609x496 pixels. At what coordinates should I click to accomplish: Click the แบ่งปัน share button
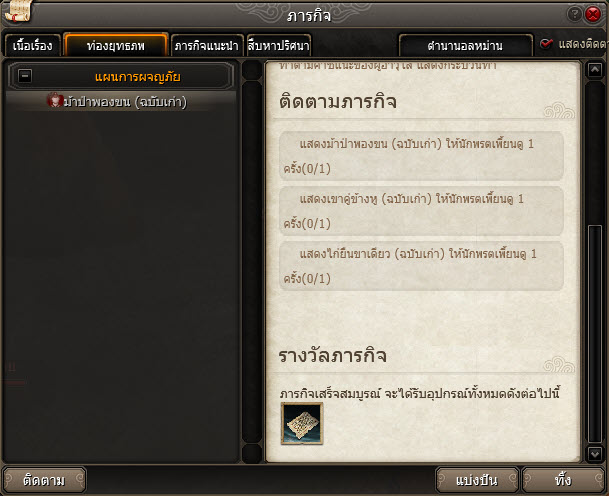pos(477,480)
